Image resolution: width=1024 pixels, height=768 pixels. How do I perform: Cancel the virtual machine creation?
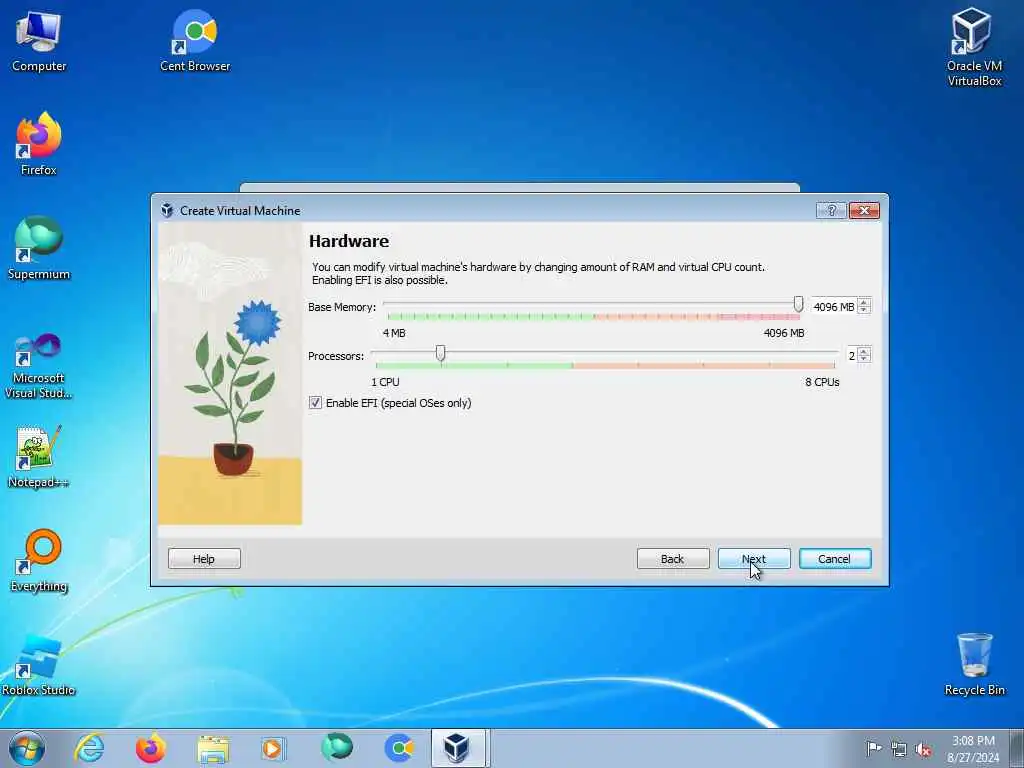[835, 559]
